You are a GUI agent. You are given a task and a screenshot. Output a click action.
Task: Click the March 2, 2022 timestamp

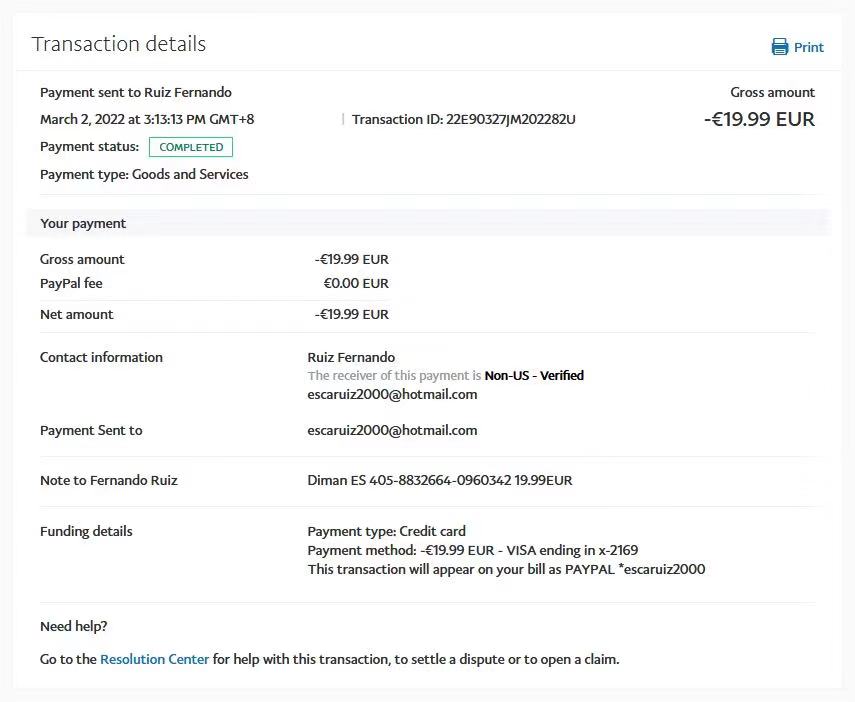147,119
